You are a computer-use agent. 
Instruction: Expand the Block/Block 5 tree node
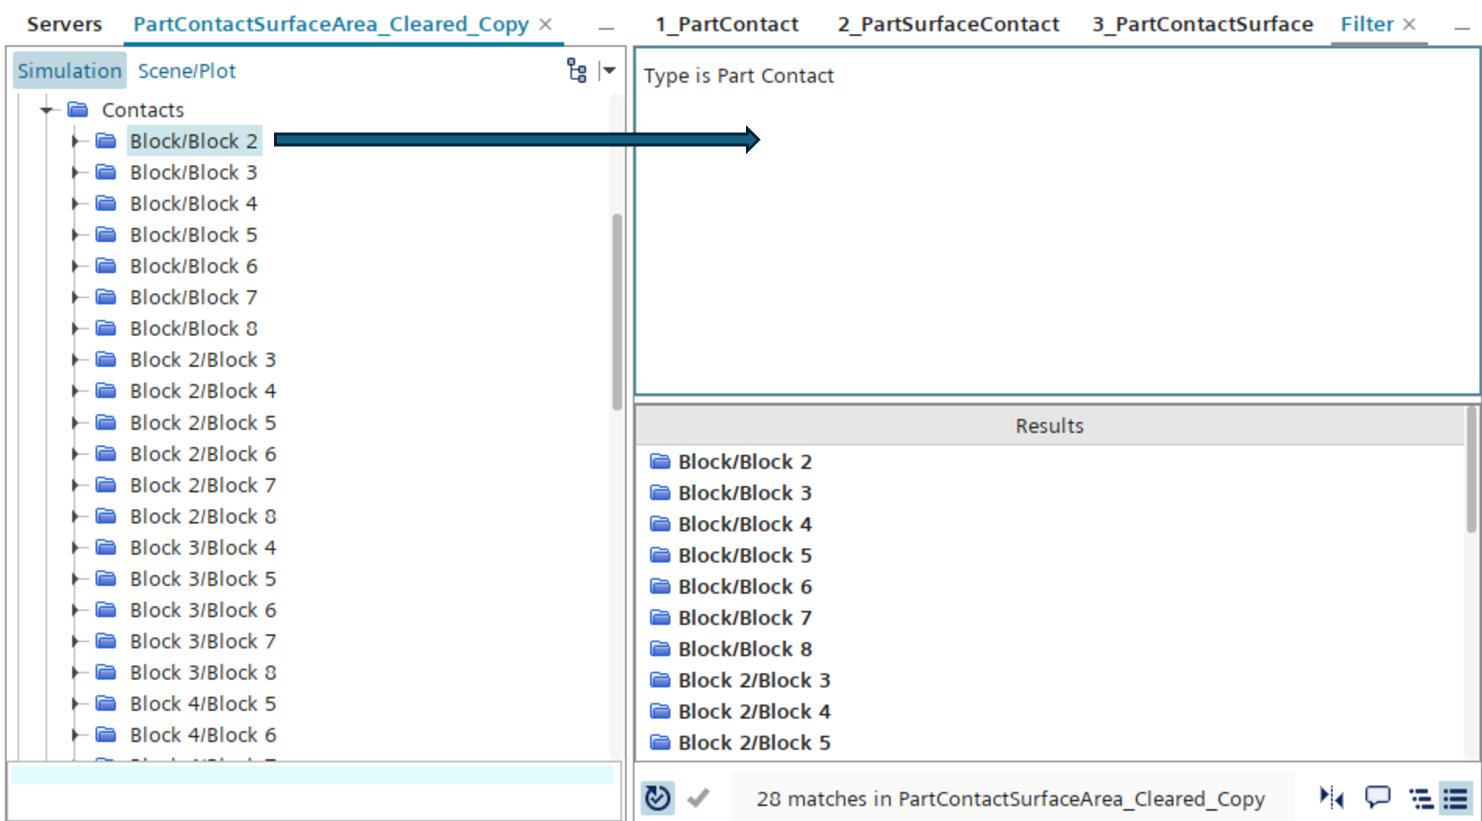(x=76, y=234)
